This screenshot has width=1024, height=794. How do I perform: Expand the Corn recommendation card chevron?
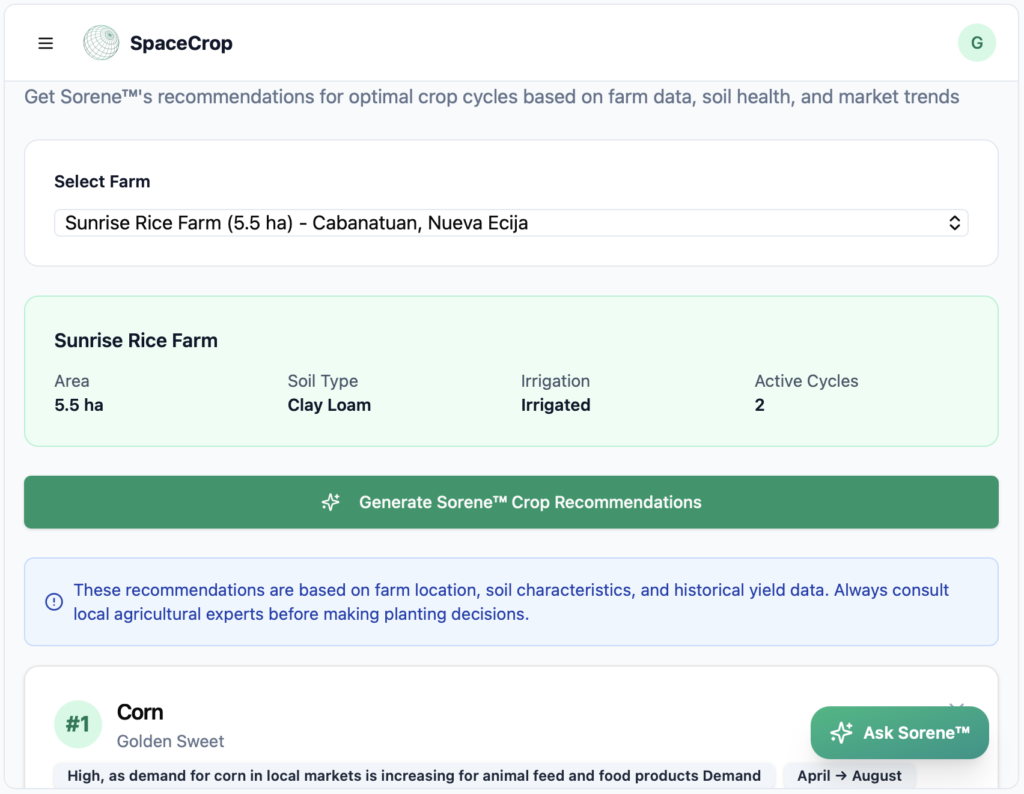pos(956,706)
